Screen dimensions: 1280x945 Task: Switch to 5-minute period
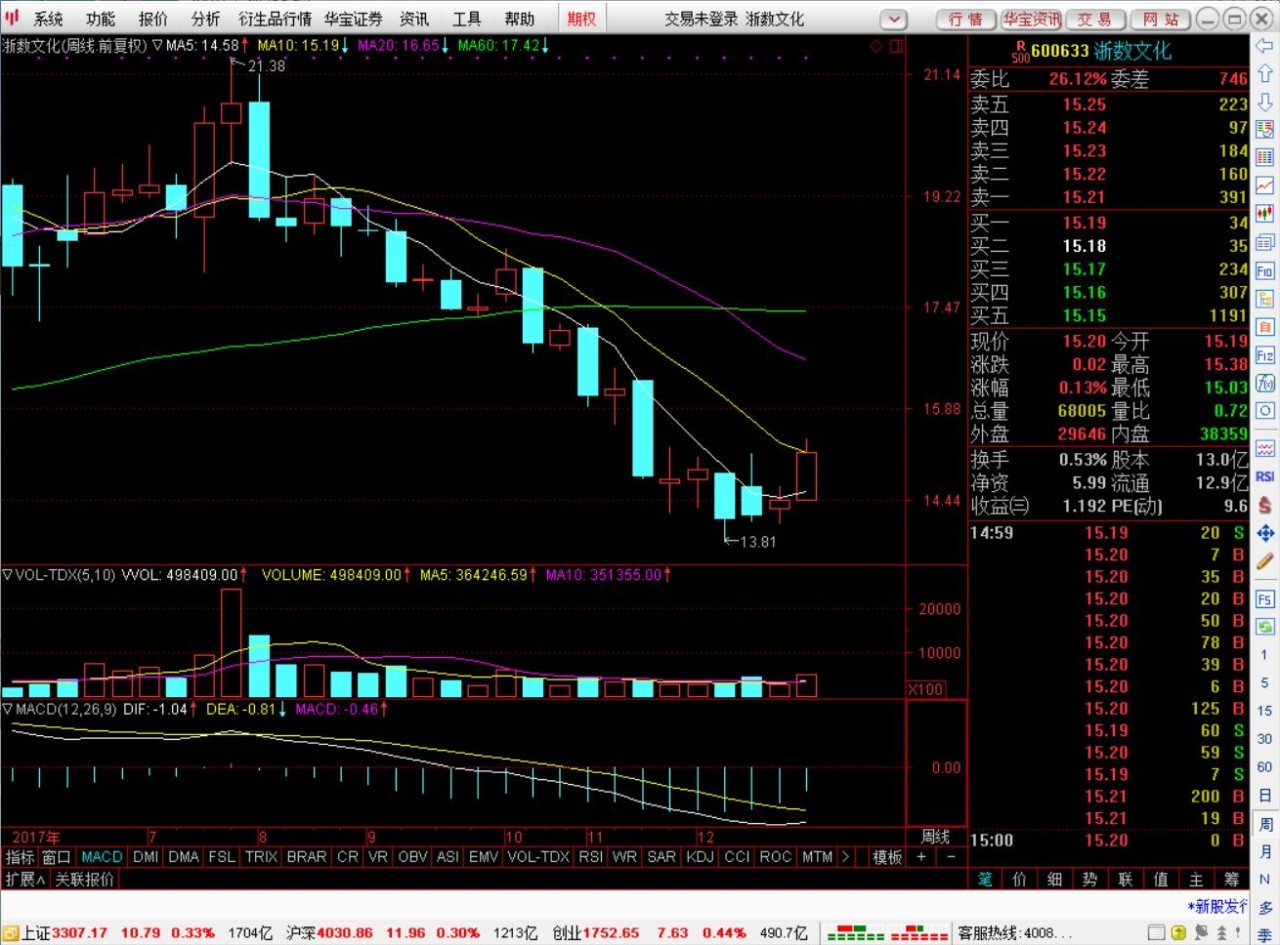coord(1265,683)
